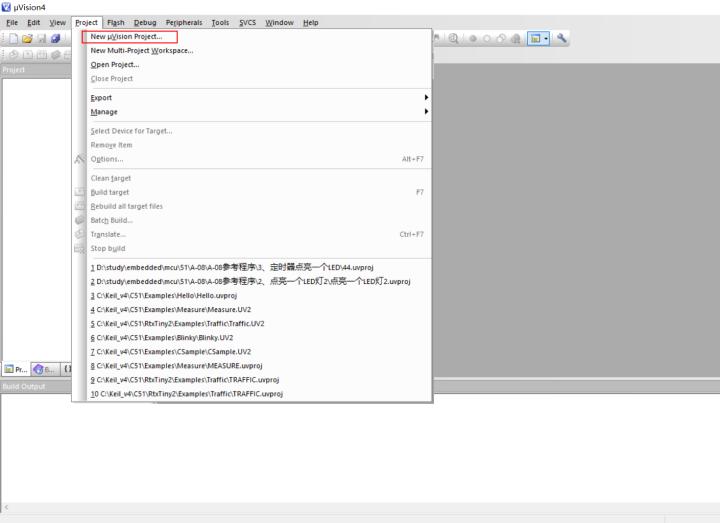Click the dimmed Build icon in build toolbar

pos(28,55)
